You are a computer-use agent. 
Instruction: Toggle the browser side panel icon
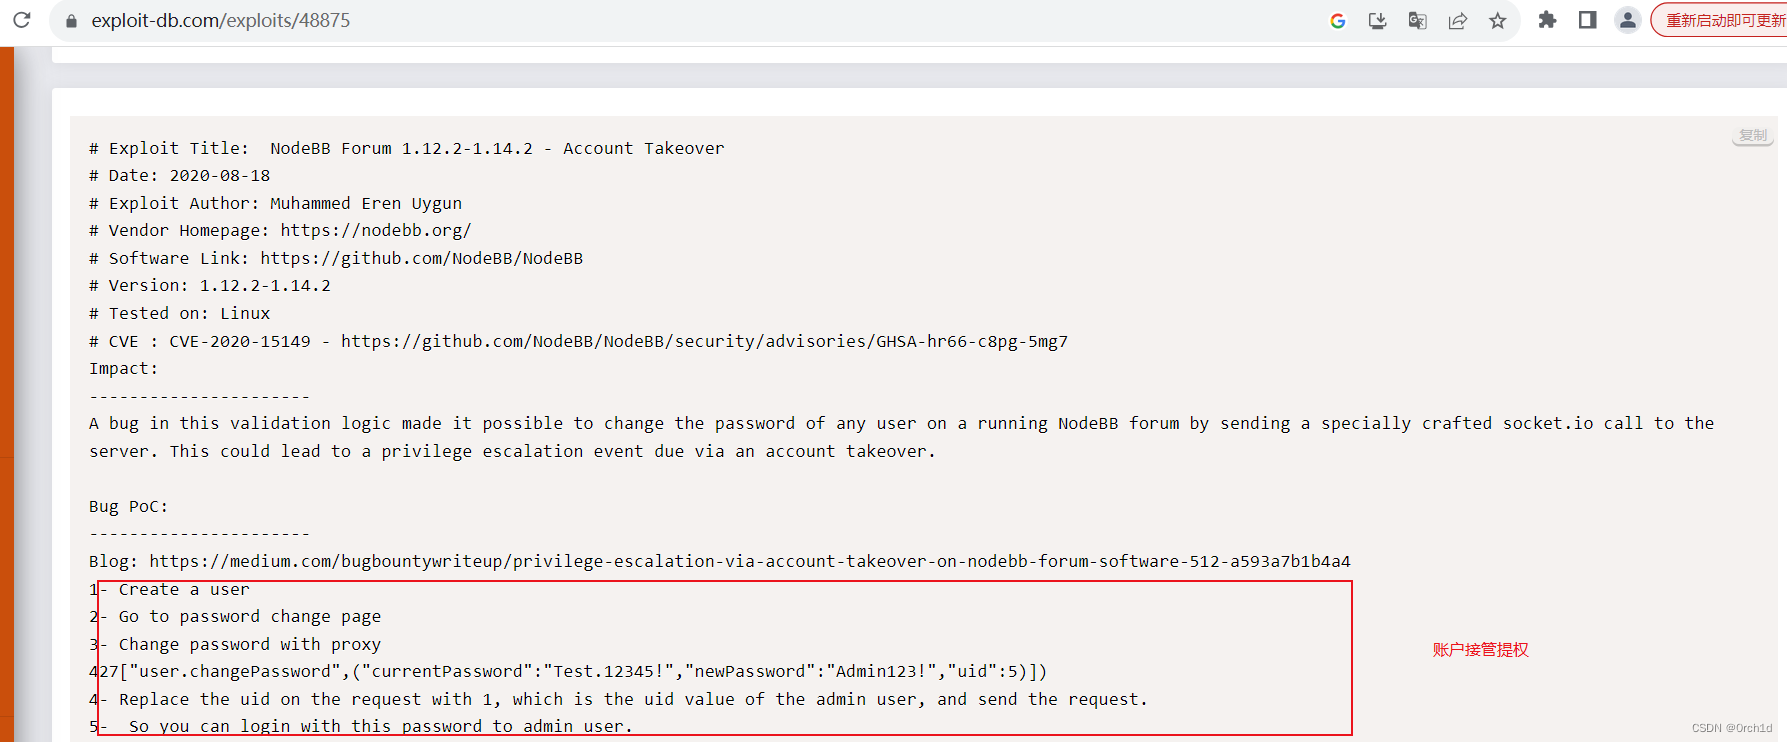coord(1587,20)
